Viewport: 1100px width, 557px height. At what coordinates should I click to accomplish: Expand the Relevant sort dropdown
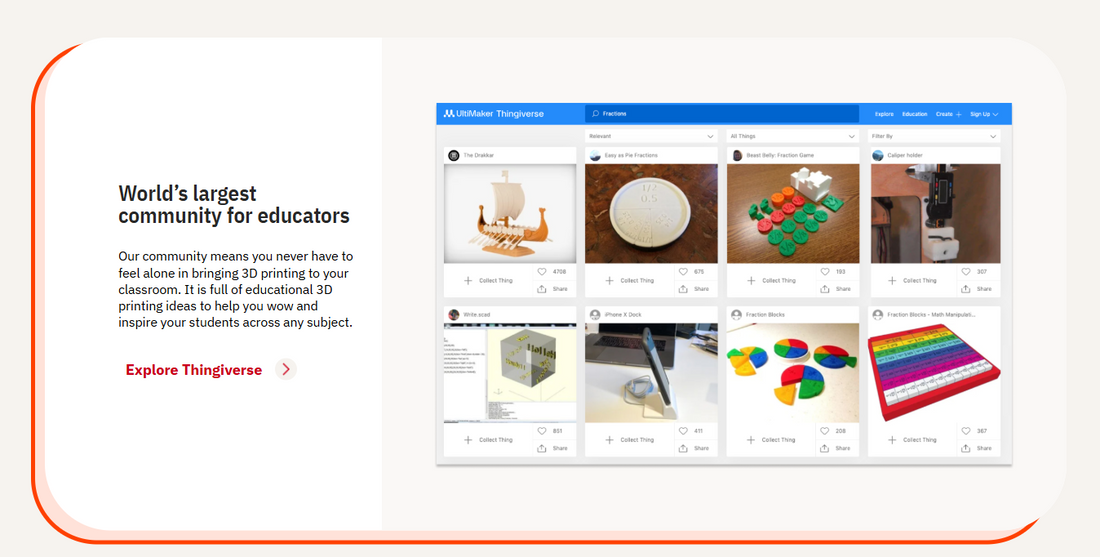tap(650, 136)
